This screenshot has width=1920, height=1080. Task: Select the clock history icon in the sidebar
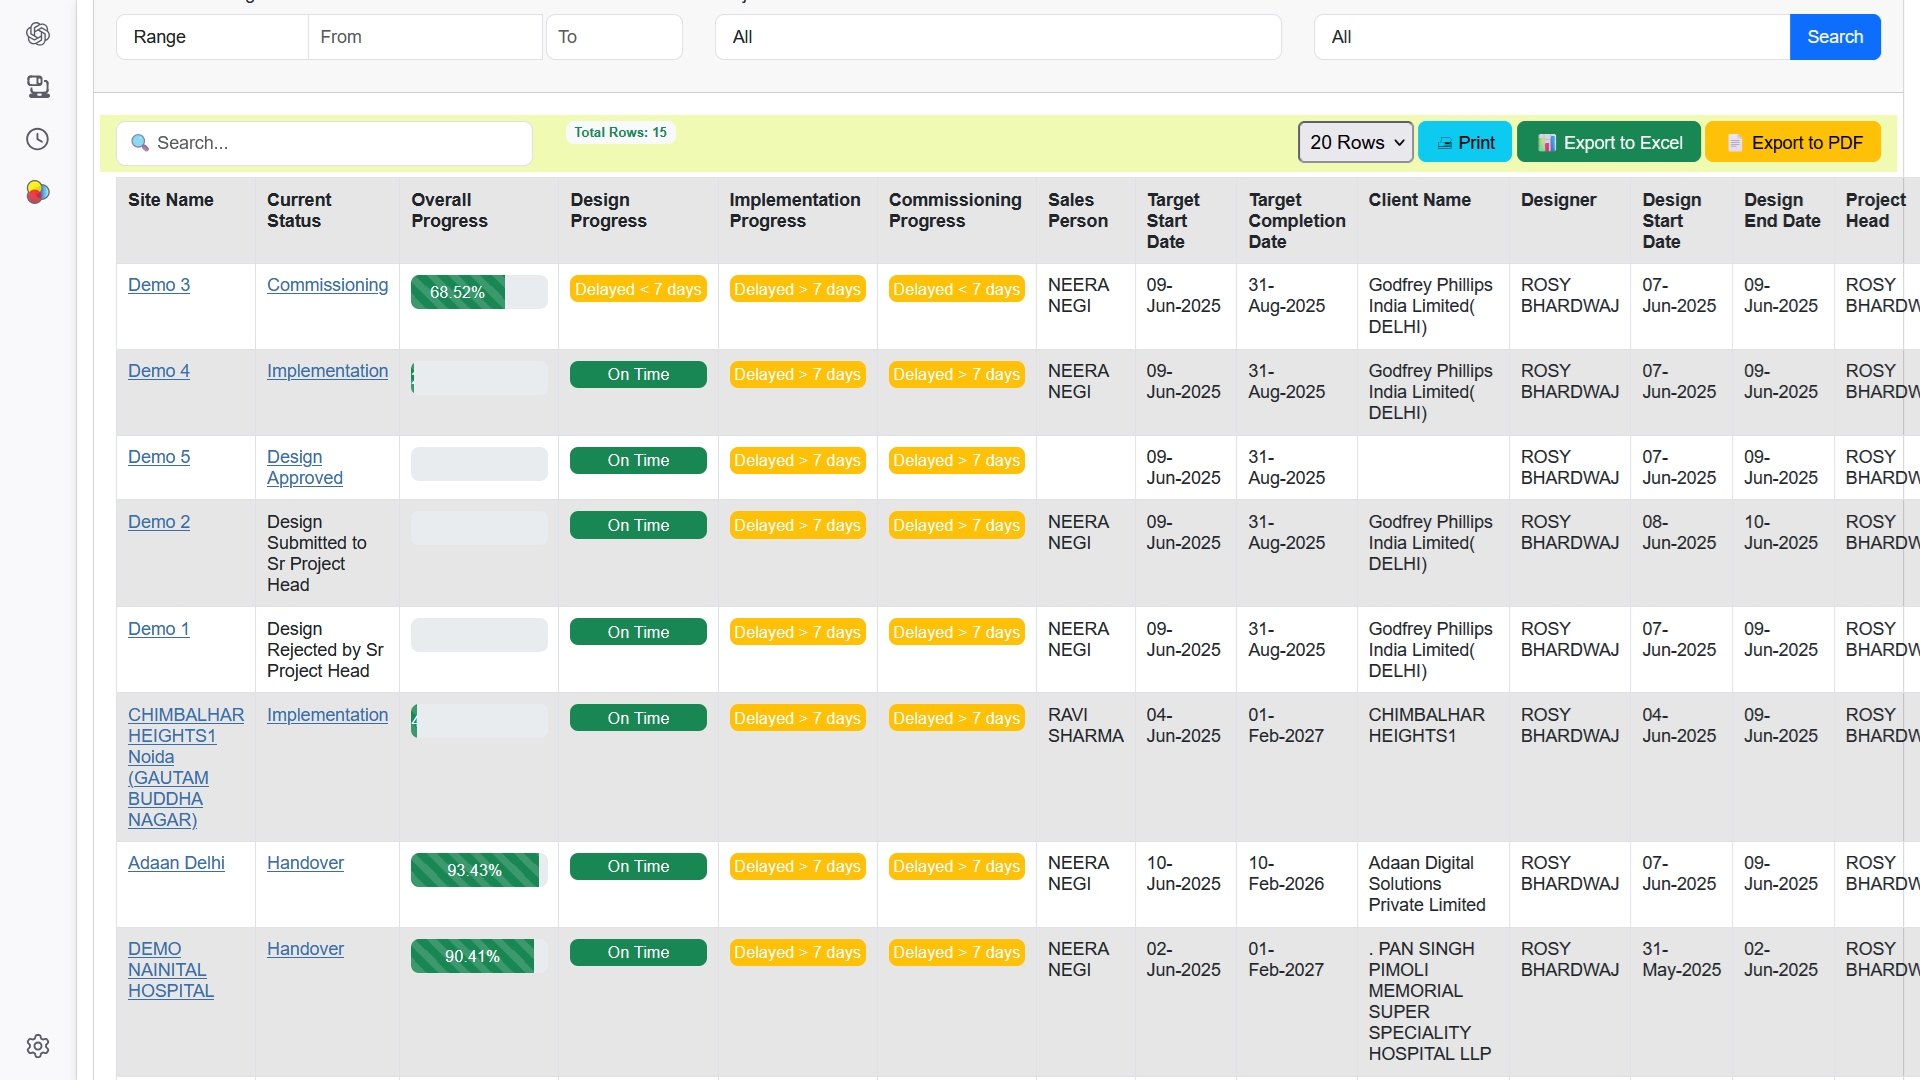pos(38,139)
